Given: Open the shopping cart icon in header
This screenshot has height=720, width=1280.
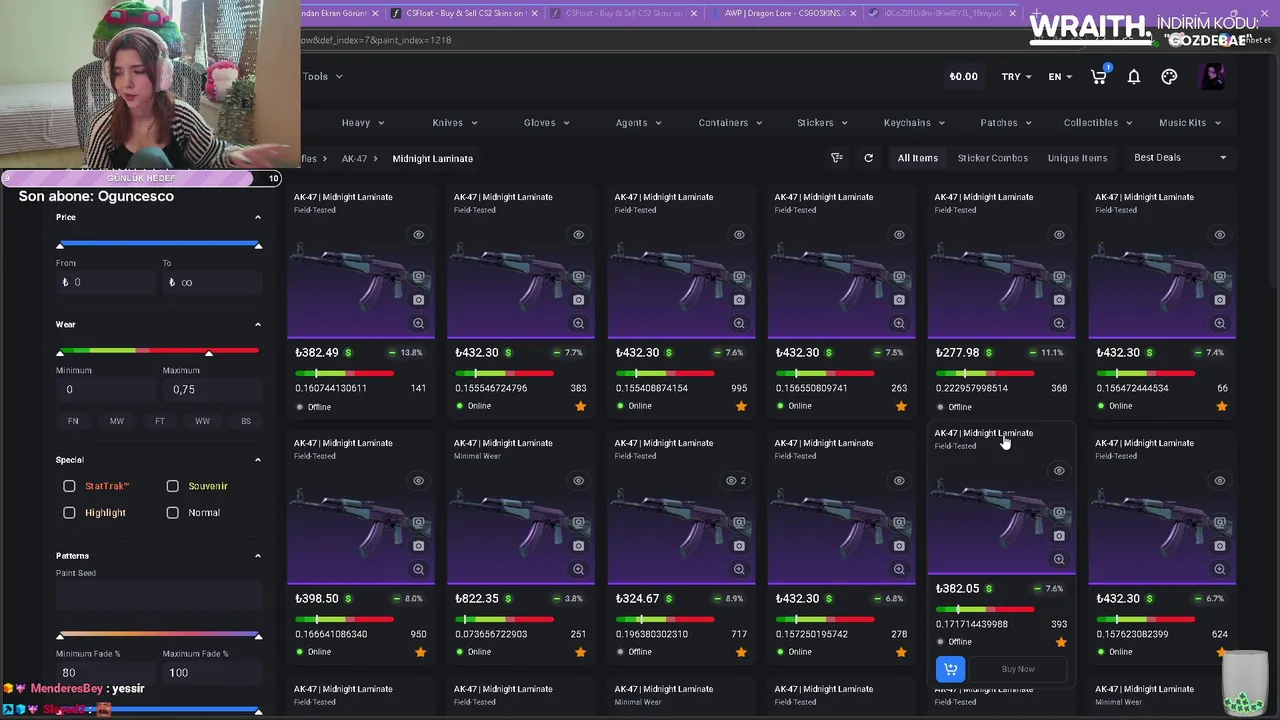Looking at the screenshot, I should point(1098,77).
